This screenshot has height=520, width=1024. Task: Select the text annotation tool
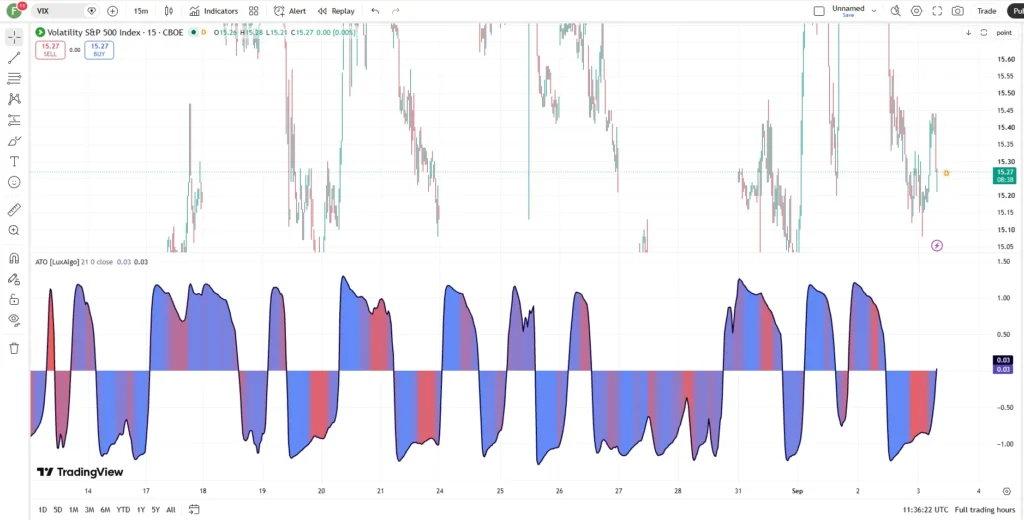pyautogui.click(x=14, y=161)
